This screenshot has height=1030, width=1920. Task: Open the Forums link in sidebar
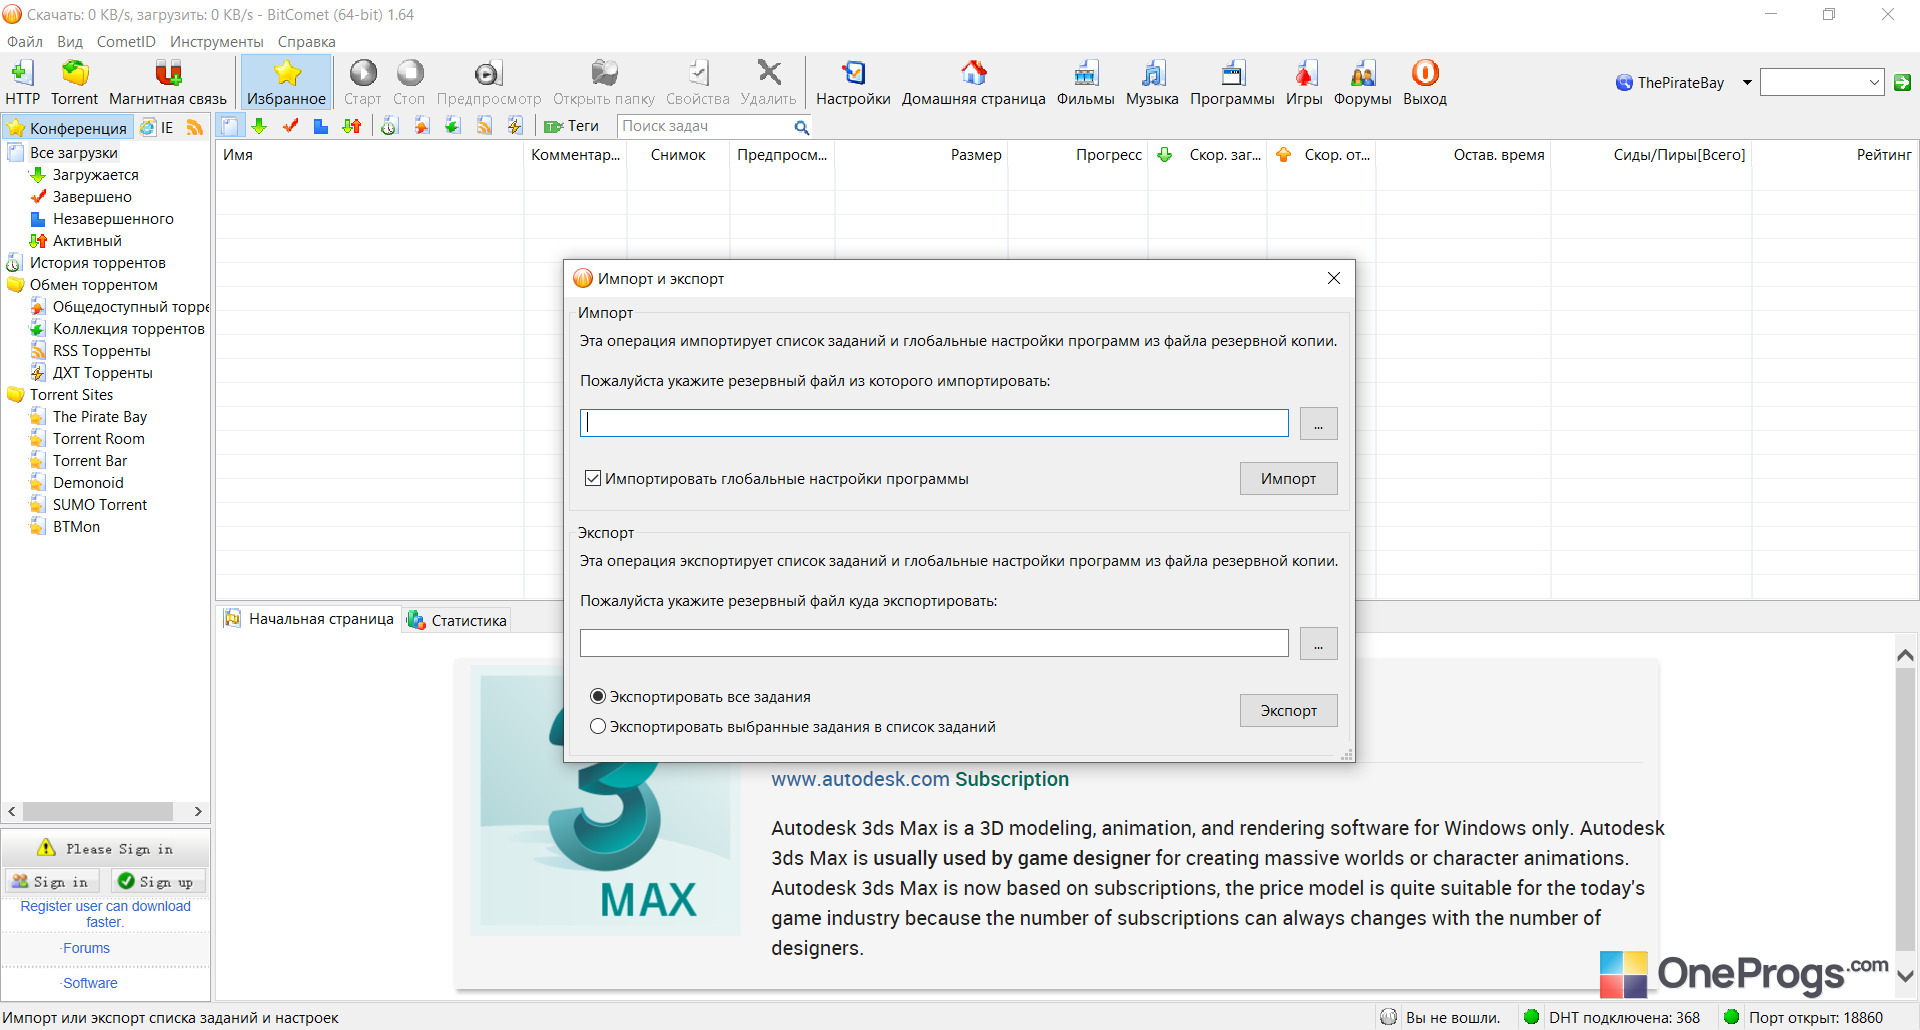pyautogui.click(x=86, y=948)
